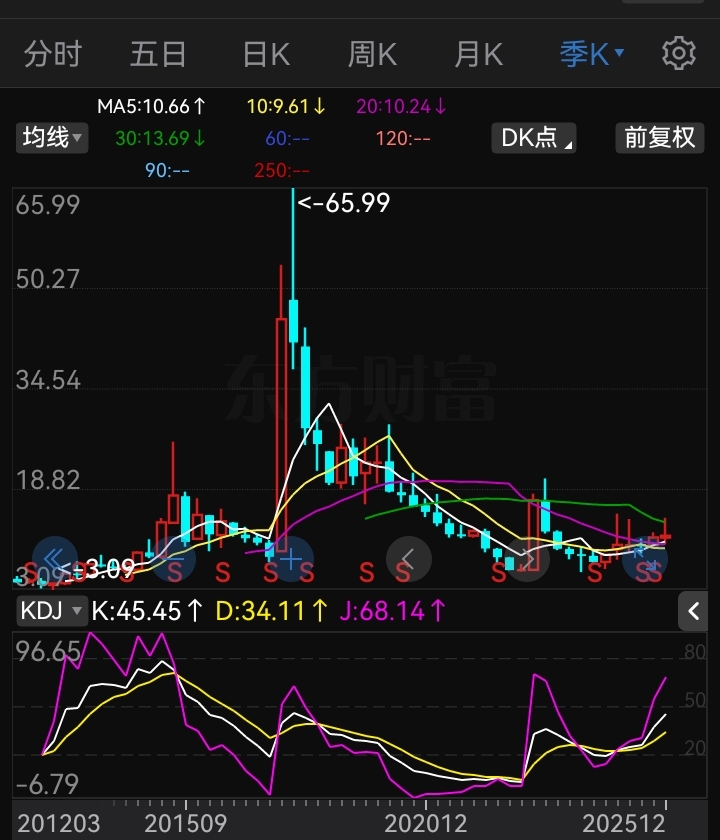This screenshot has height=840, width=720.
Task: Click the green 30:13.69 moving average label
Action: click(x=160, y=138)
